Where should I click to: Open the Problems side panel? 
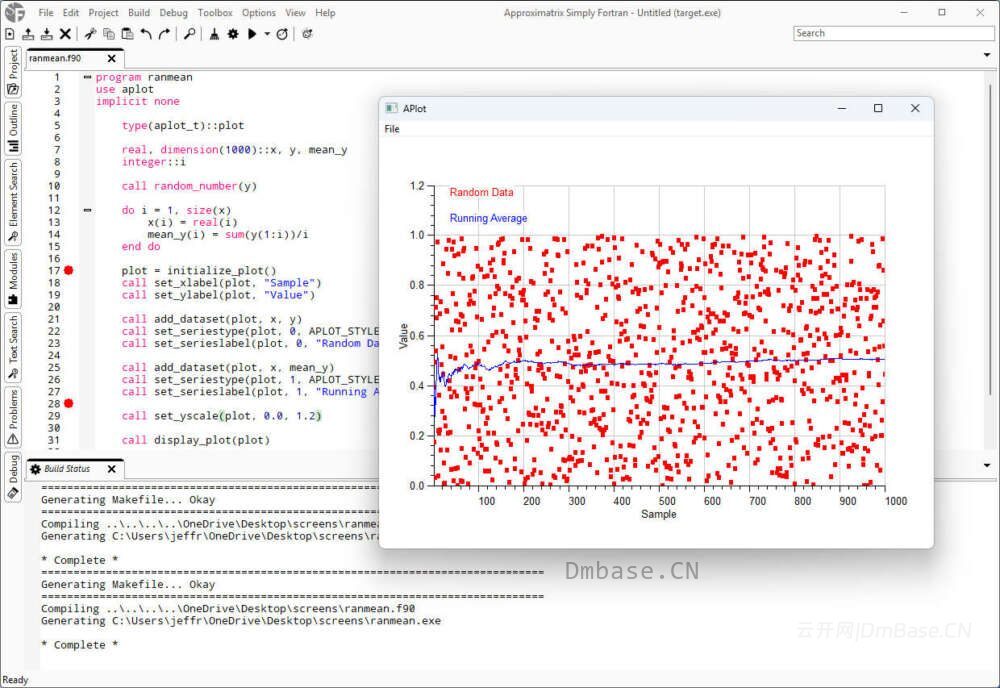coord(13,417)
